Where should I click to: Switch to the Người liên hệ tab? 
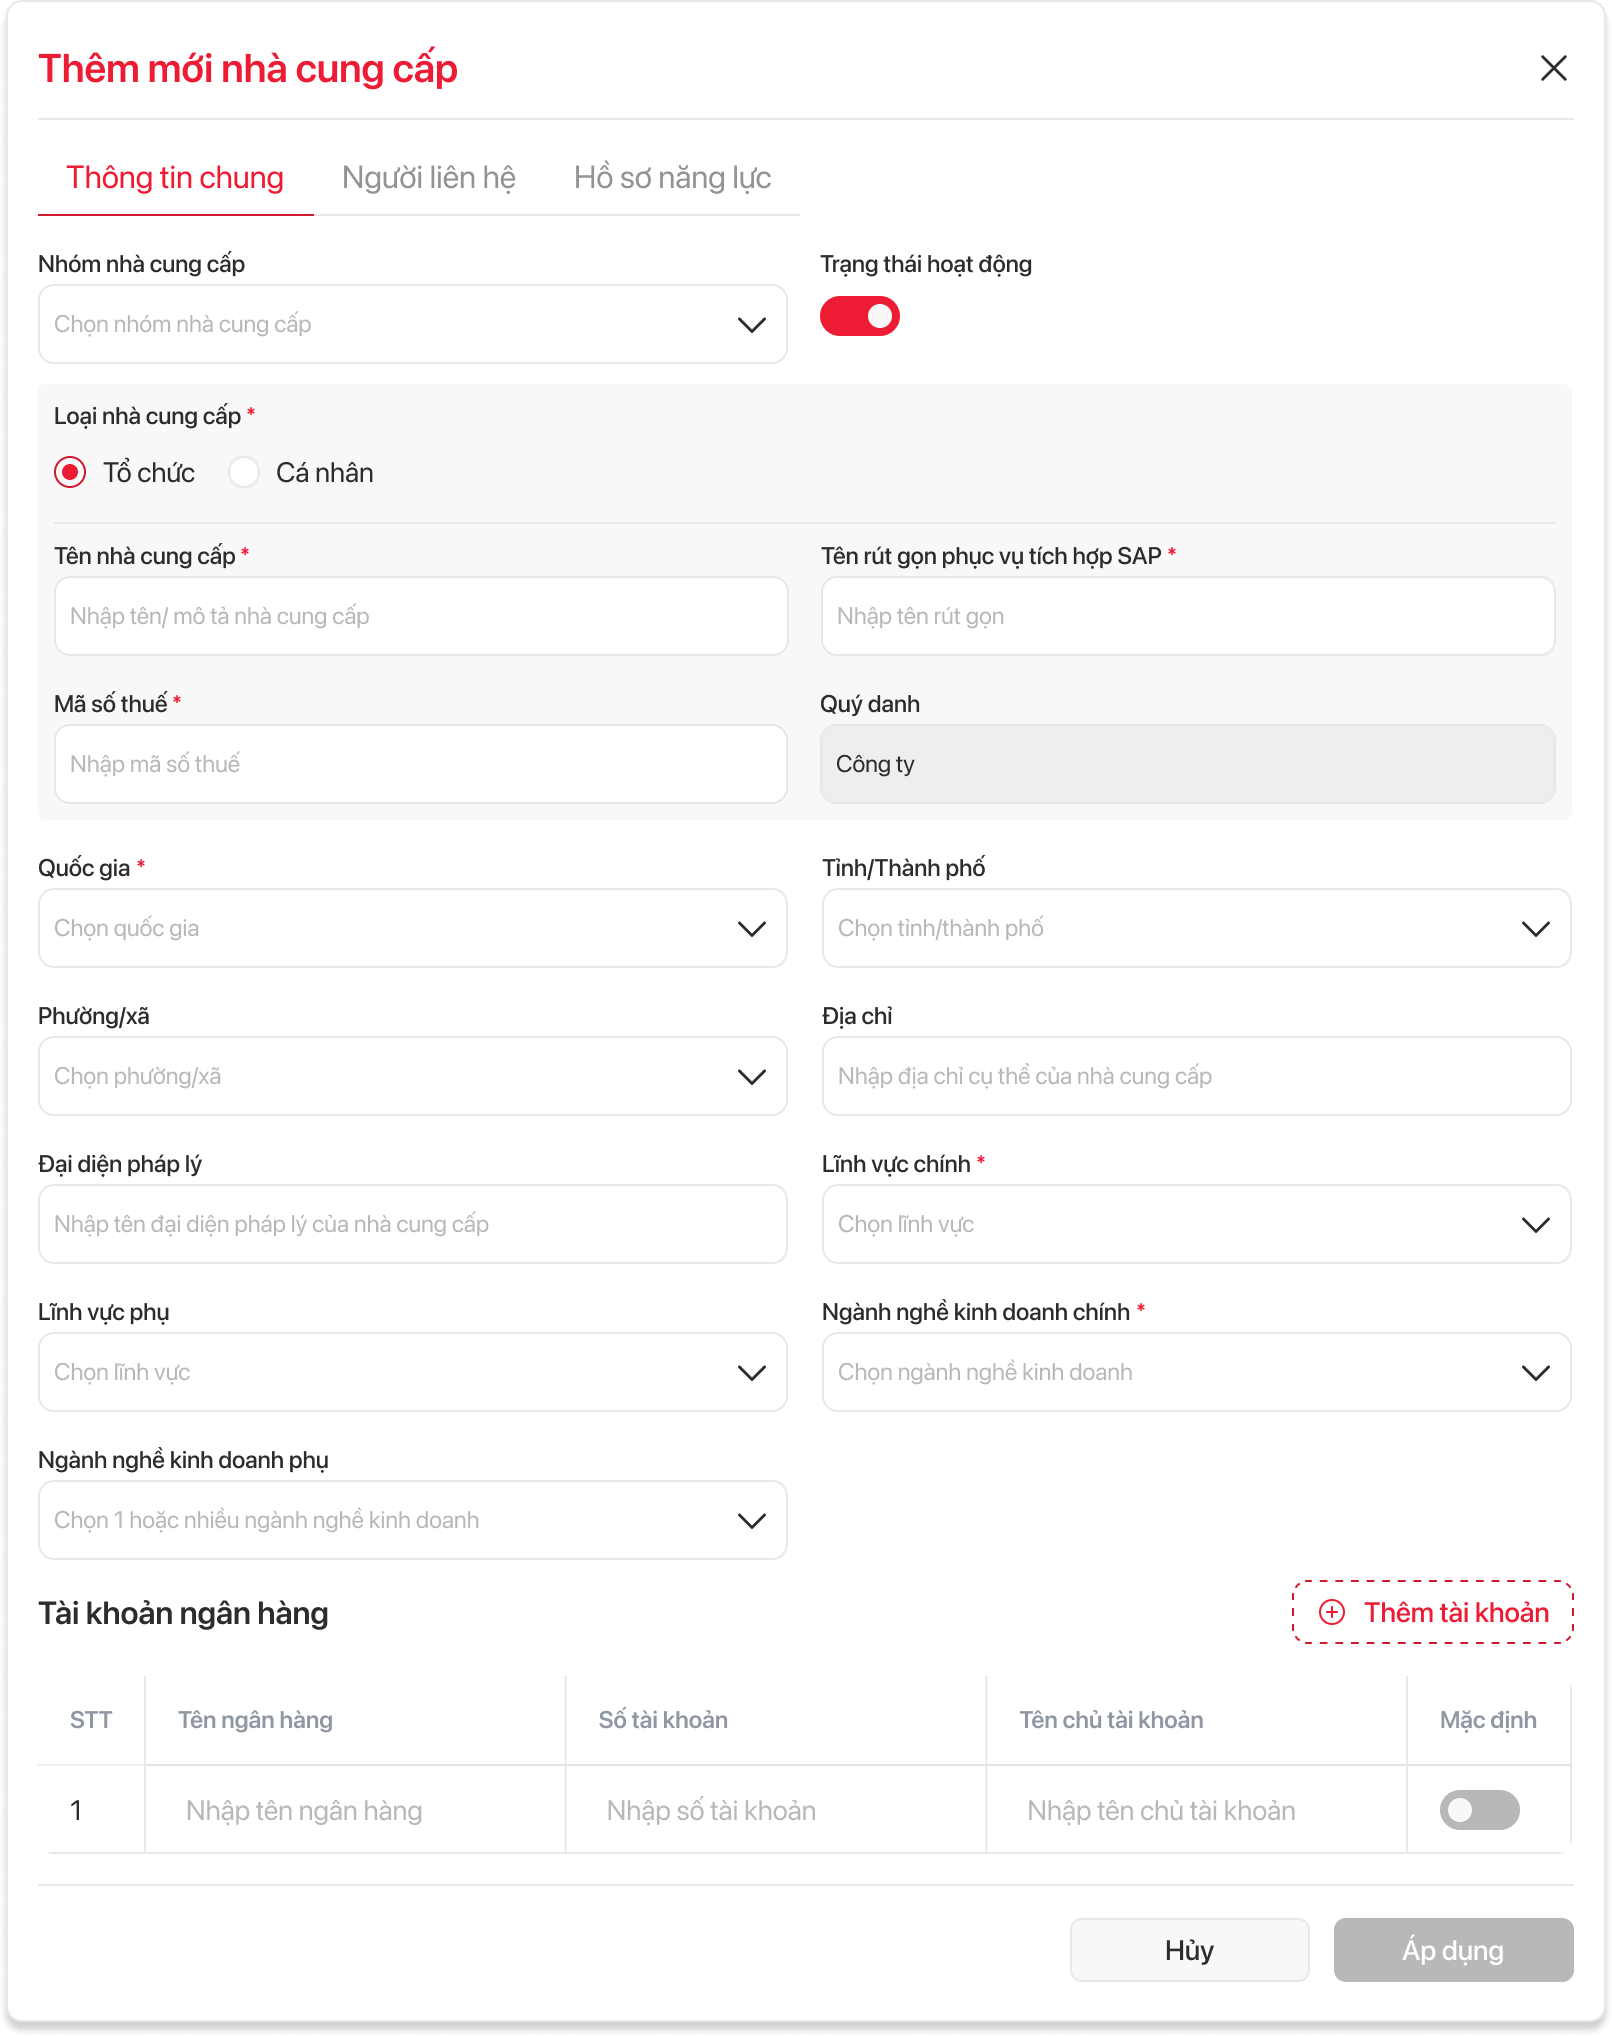429,178
